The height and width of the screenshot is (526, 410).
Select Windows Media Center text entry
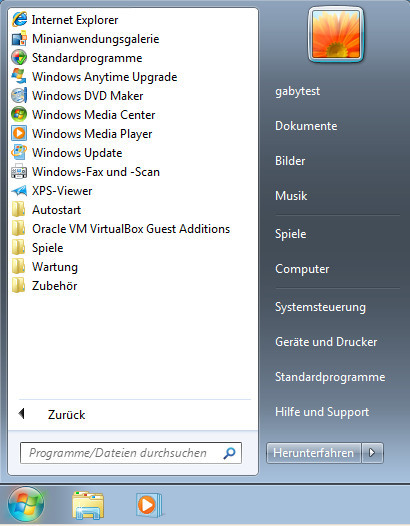(94, 115)
